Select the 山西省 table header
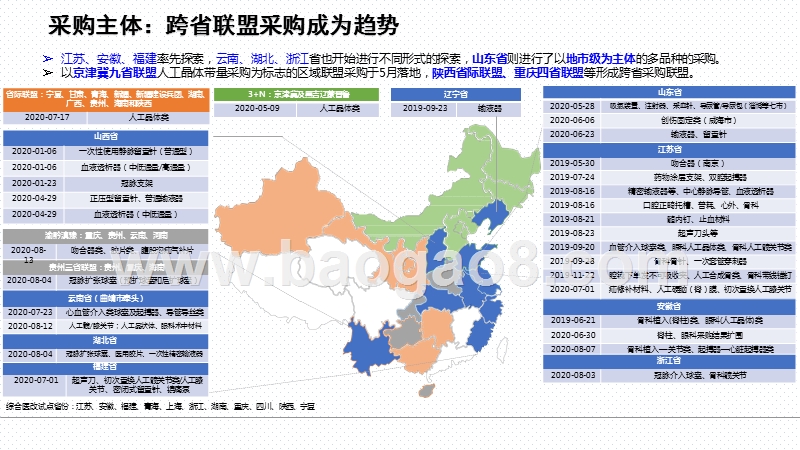Screen dimensions: 800x450 pyautogui.click(x=106, y=137)
